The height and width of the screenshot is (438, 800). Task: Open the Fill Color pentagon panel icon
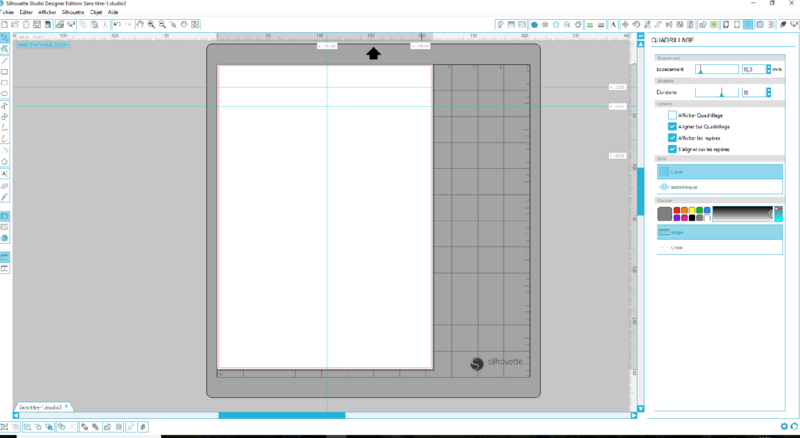(x=534, y=25)
